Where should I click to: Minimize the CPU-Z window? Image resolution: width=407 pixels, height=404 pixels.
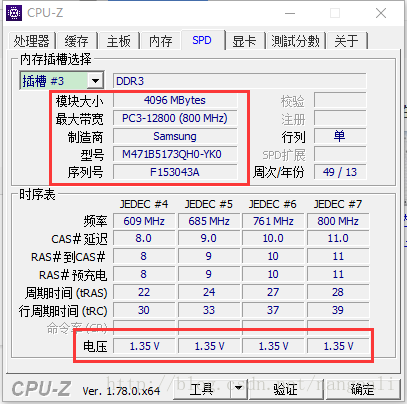[x=290, y=13]
